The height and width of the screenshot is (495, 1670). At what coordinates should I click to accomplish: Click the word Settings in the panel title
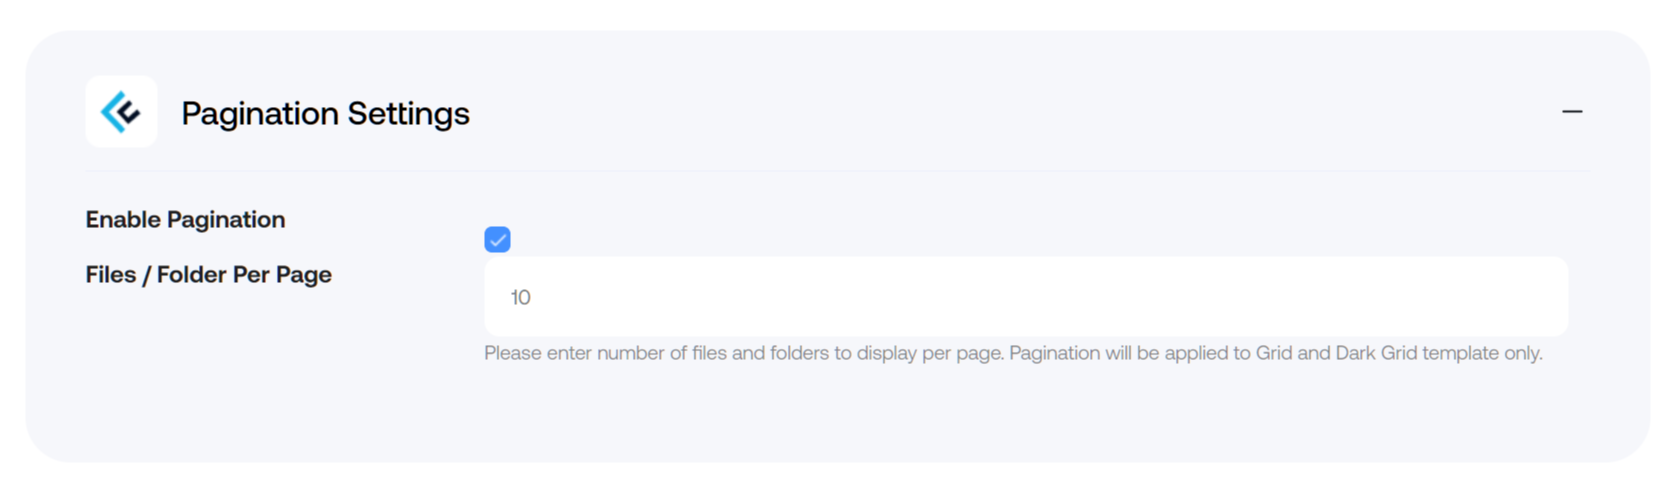[x=409, y=113]
